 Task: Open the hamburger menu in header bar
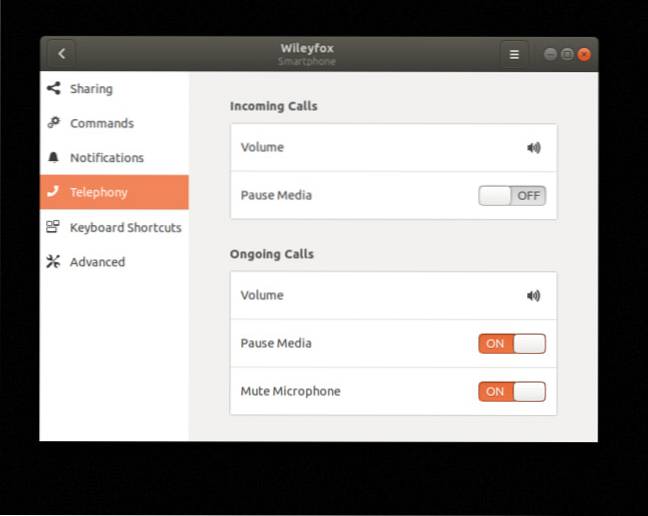point(514,54)
